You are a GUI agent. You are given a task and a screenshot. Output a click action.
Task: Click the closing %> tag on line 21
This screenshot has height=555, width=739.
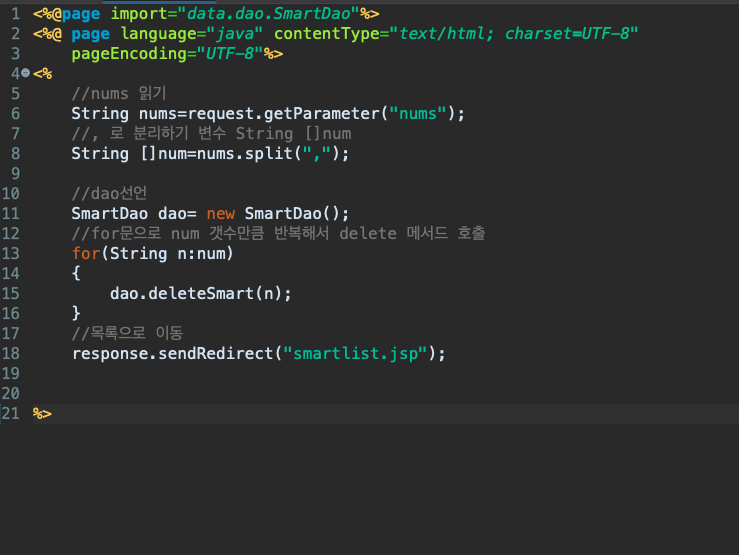(42, 414)
